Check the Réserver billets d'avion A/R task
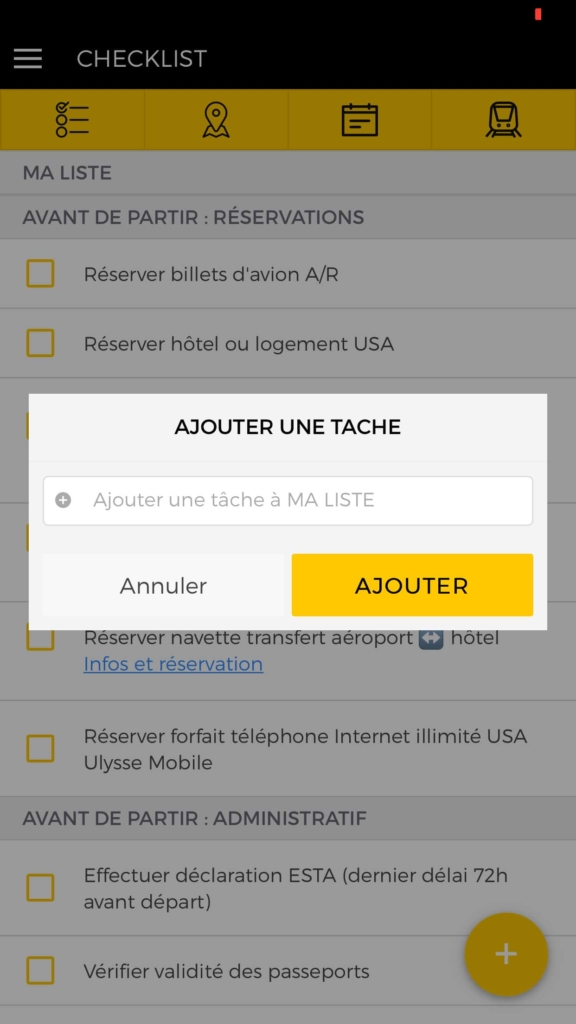576x1024 pixels. coord(40,273)
